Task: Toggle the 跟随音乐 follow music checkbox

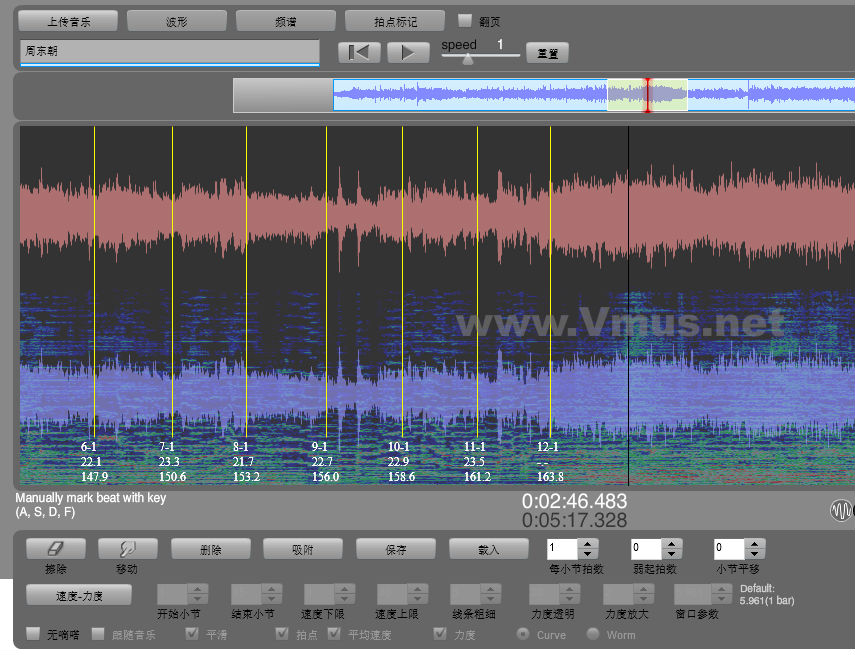Action: pyautogui.click(x=98, y=633)
